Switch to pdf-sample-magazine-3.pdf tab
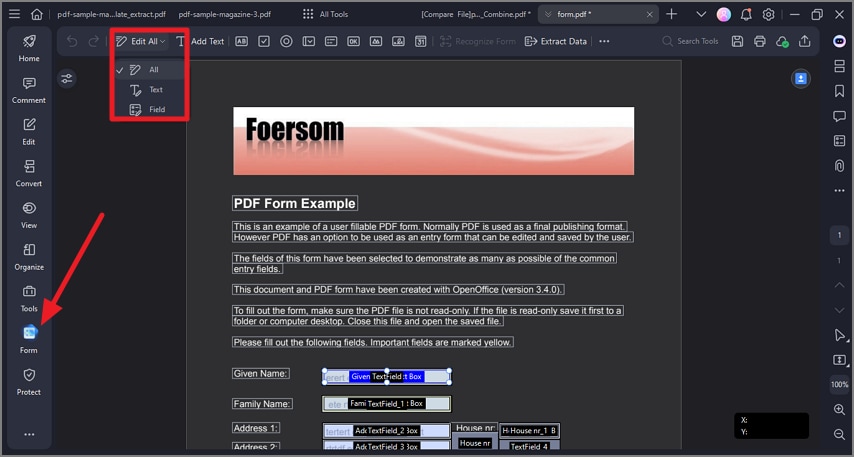The width and height of the screenshot is (854, 457). (224, 14)
